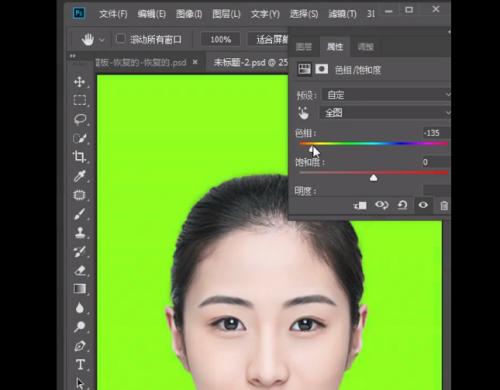This screenshot has height=390, width=500.
Task: Open the Hand tool preset picker
Action: 102,40
